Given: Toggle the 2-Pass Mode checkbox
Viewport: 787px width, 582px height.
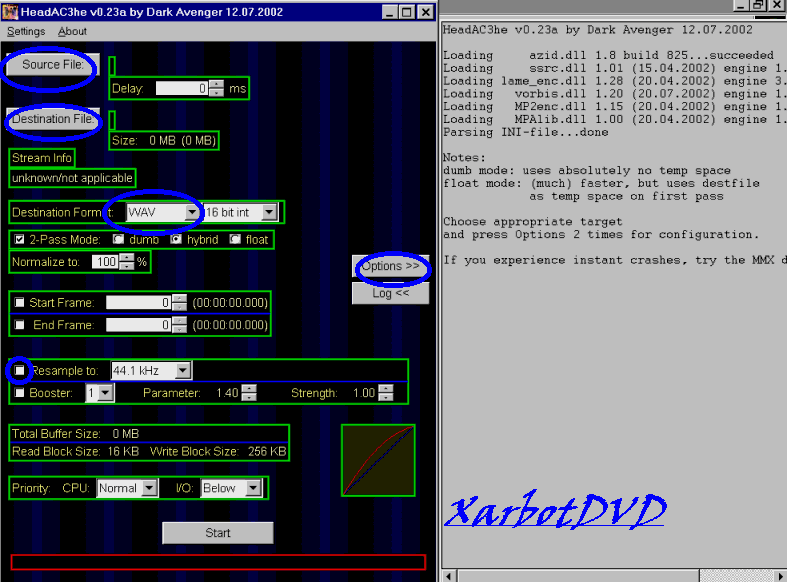Looking at the screenshot, I should click(x=19, y=239).
